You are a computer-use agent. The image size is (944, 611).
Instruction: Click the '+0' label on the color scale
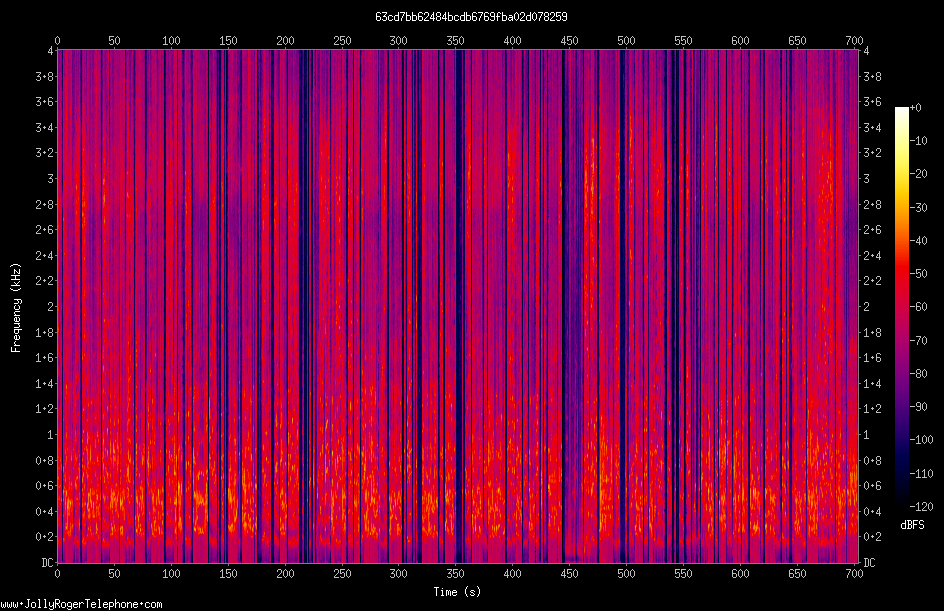click(916, 108)
